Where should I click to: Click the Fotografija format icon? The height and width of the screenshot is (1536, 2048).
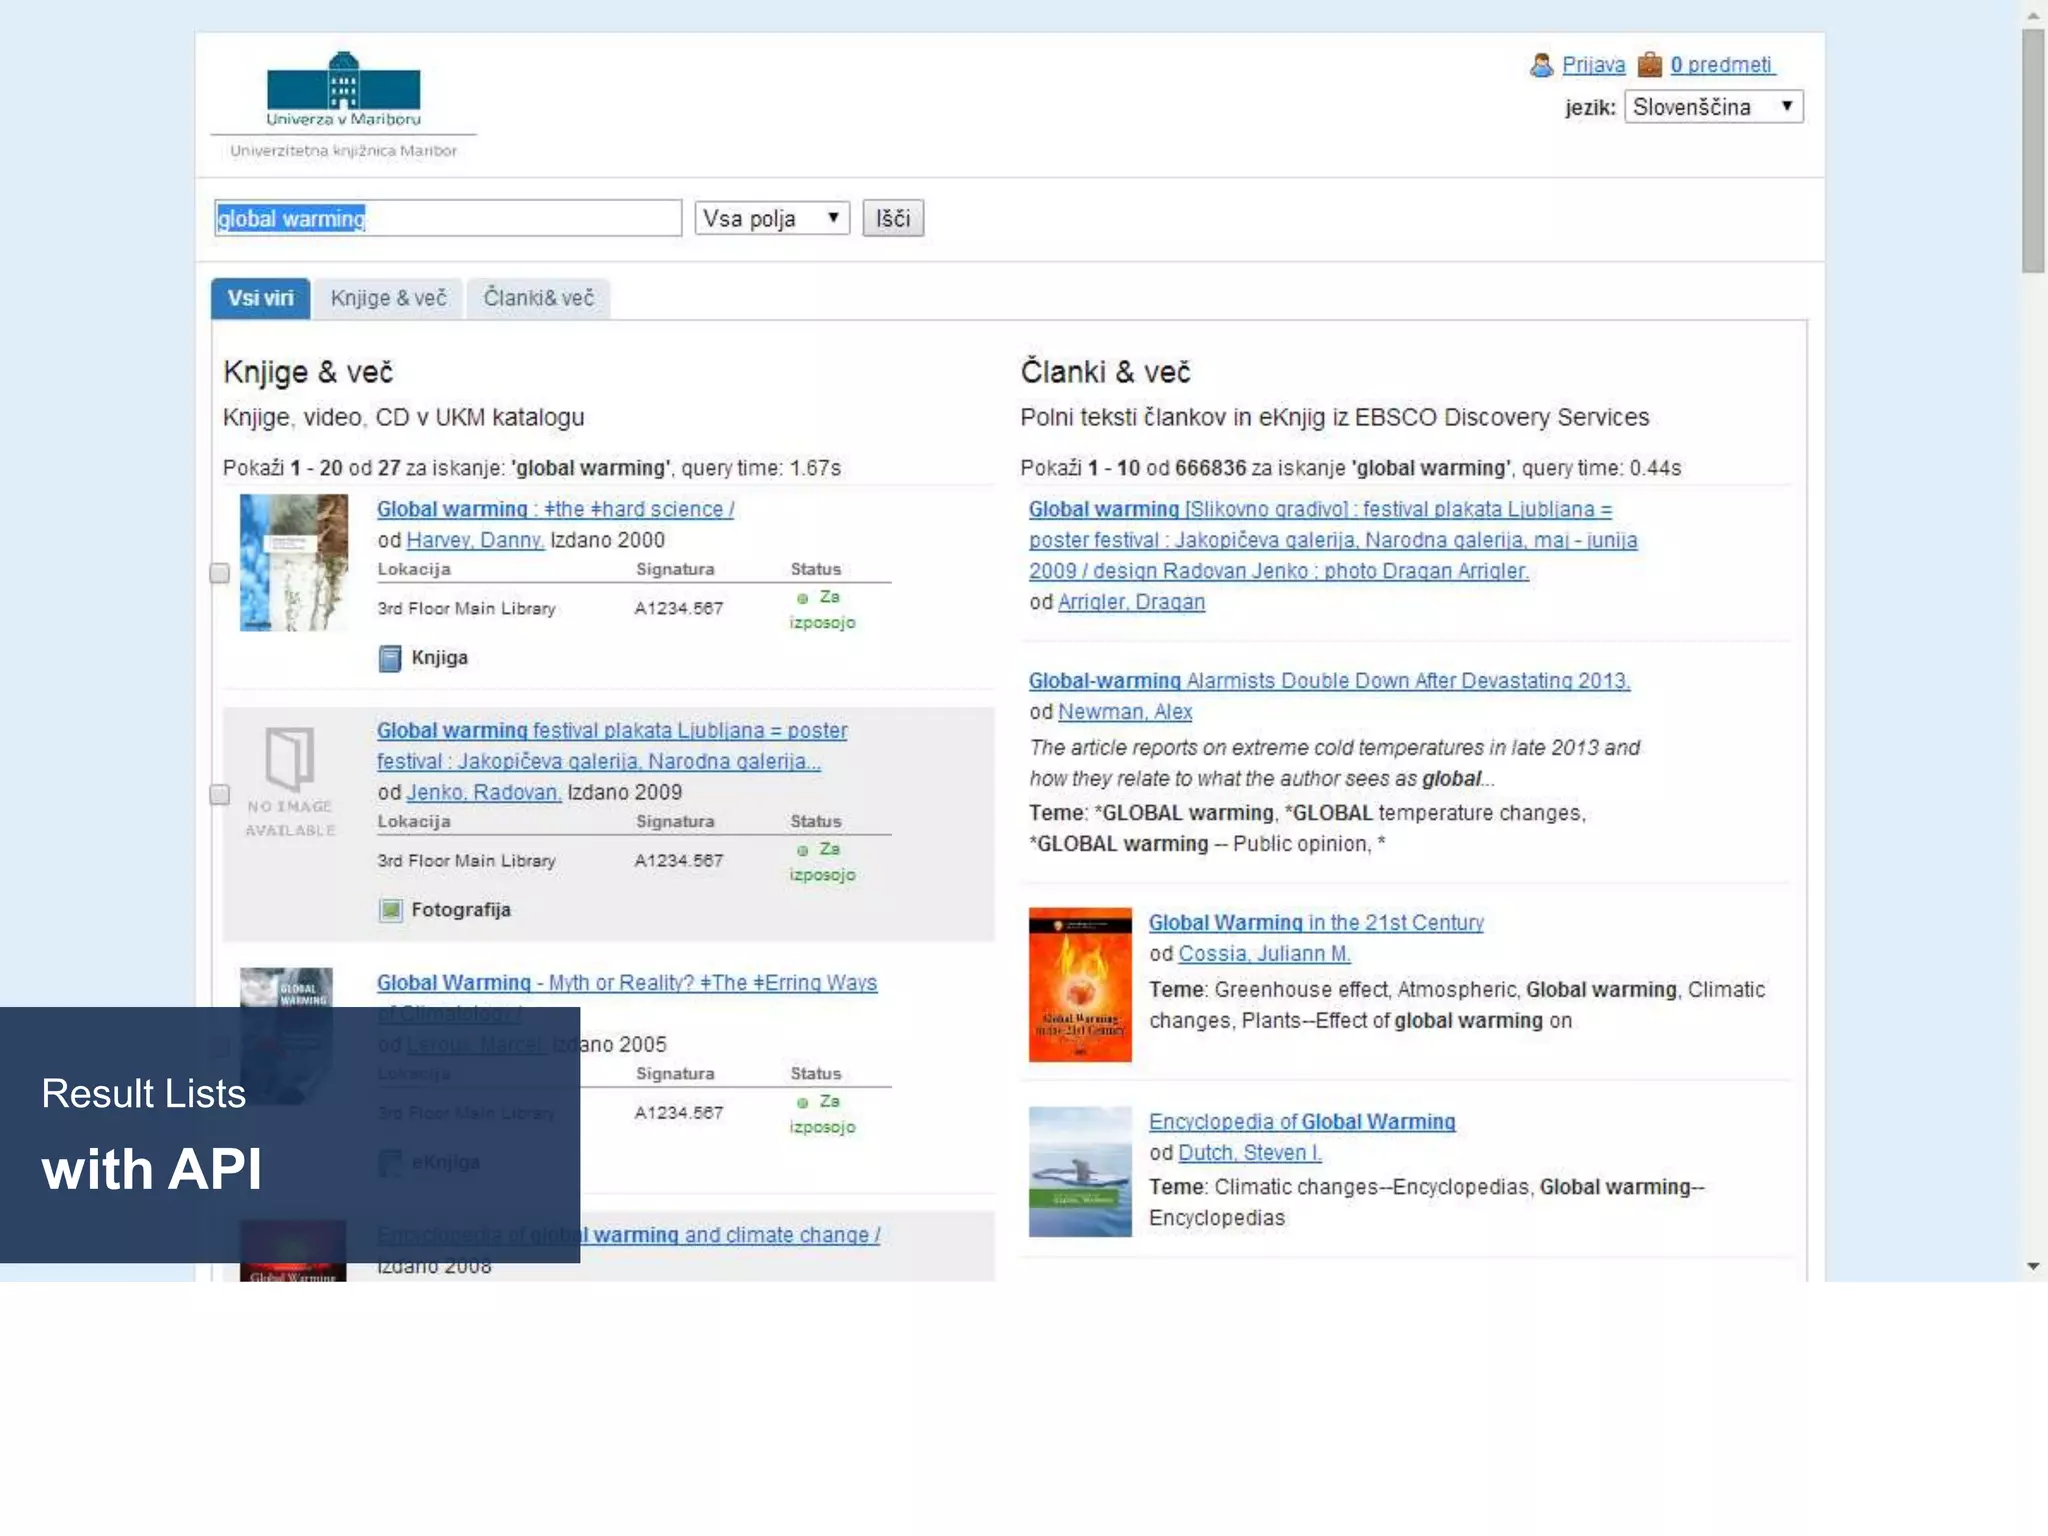click(x=390, y=910)
